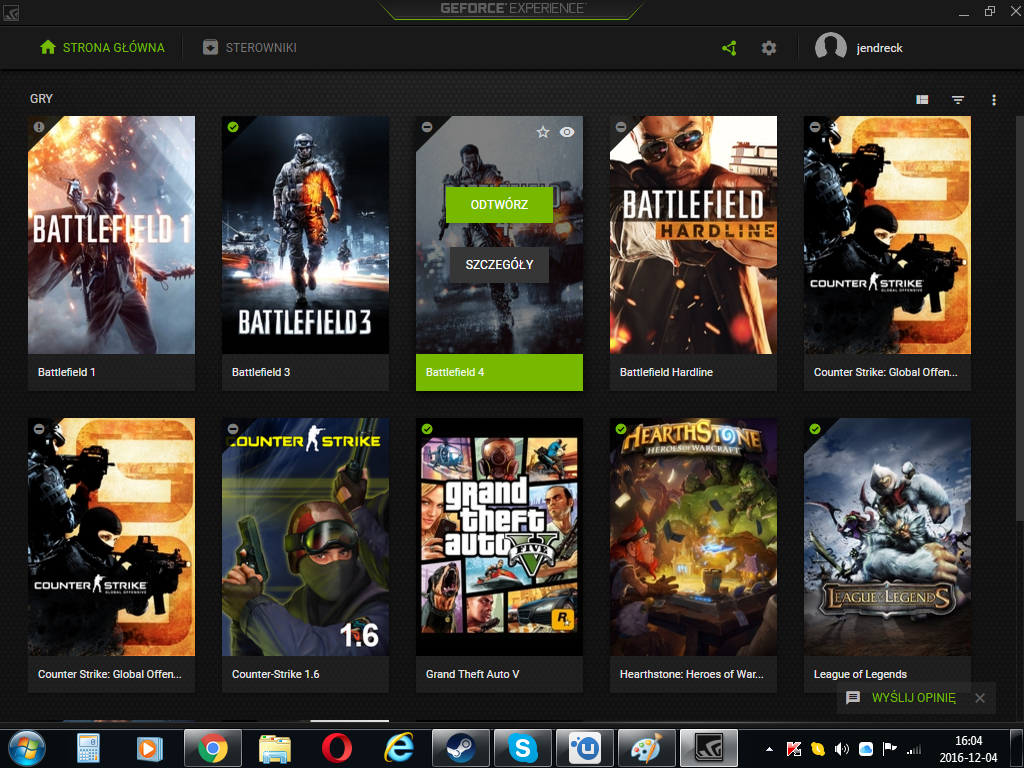
Task: Show hidden system tray icons
Action: pyautogui.click(x=769, y=749)
